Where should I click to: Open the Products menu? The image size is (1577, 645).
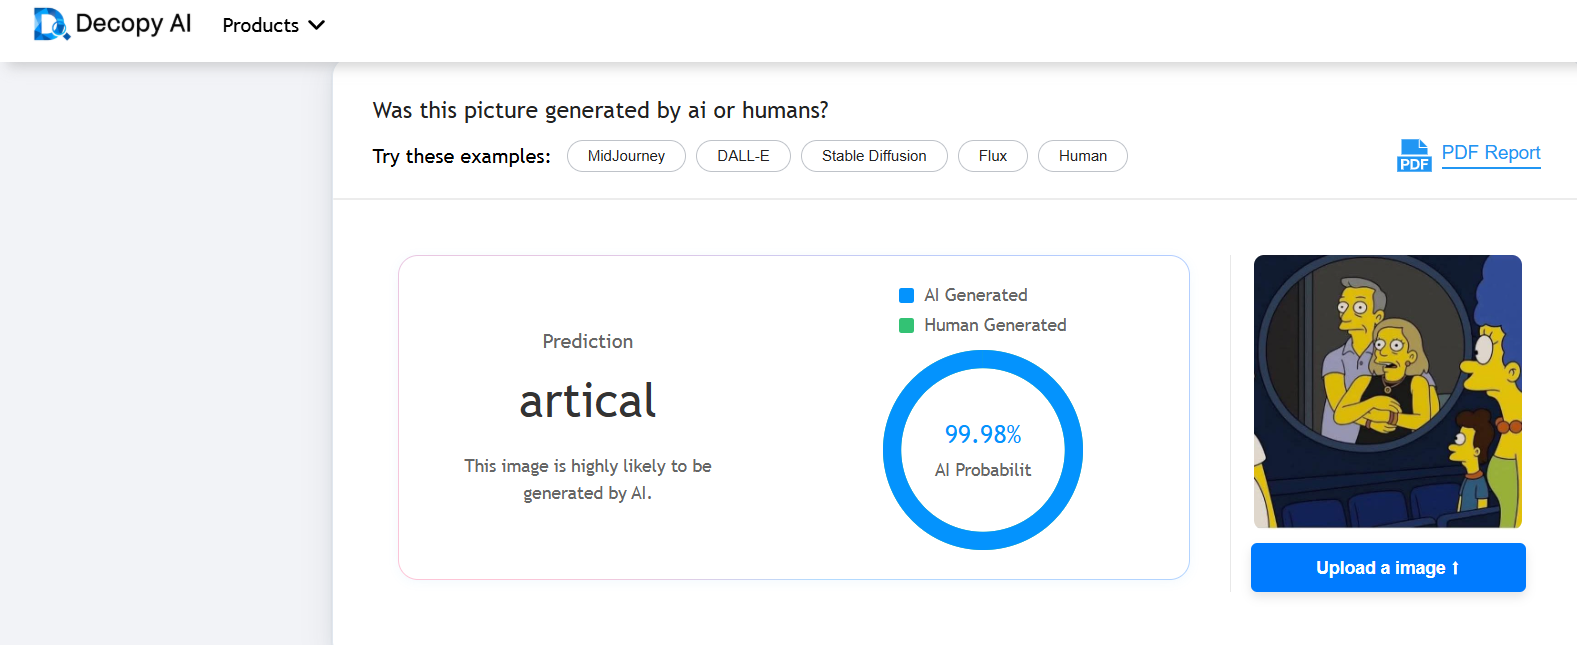click(274, 25)
